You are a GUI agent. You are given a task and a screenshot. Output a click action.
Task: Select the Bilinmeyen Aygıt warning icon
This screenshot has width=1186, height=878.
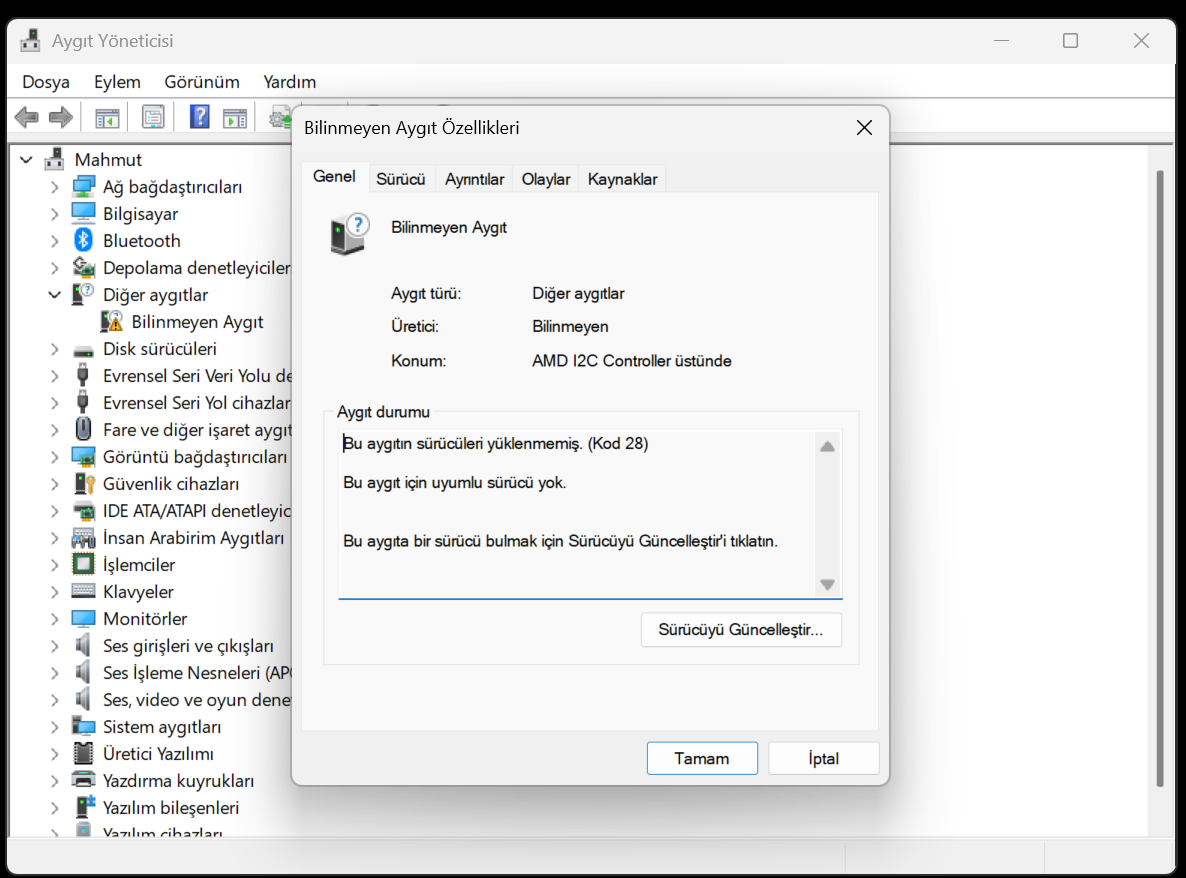[111, 321]
